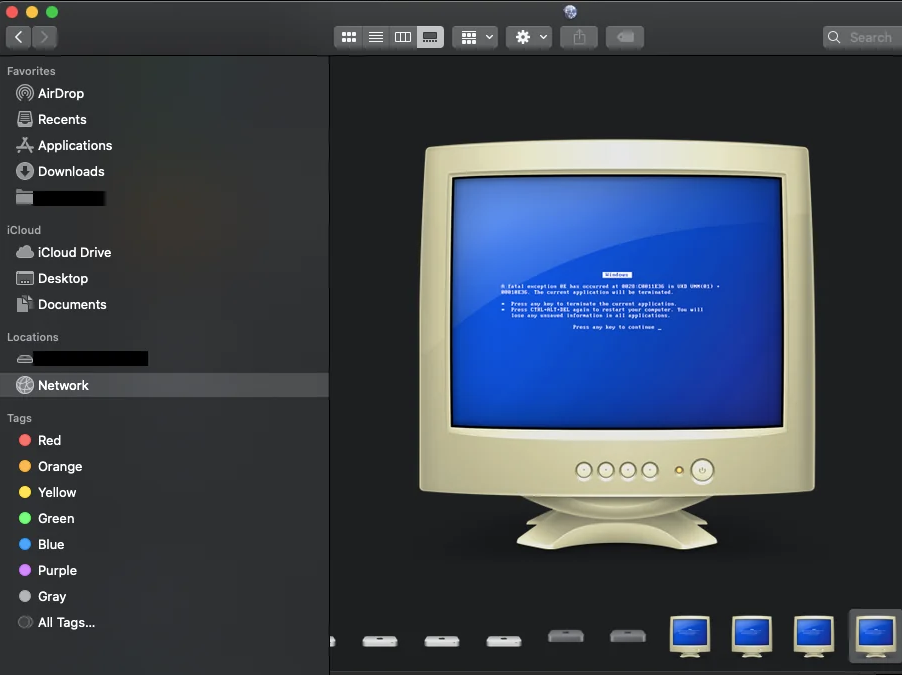Switch to column view
The height and width of the screenshot is (675, 902).
(403, 37)
